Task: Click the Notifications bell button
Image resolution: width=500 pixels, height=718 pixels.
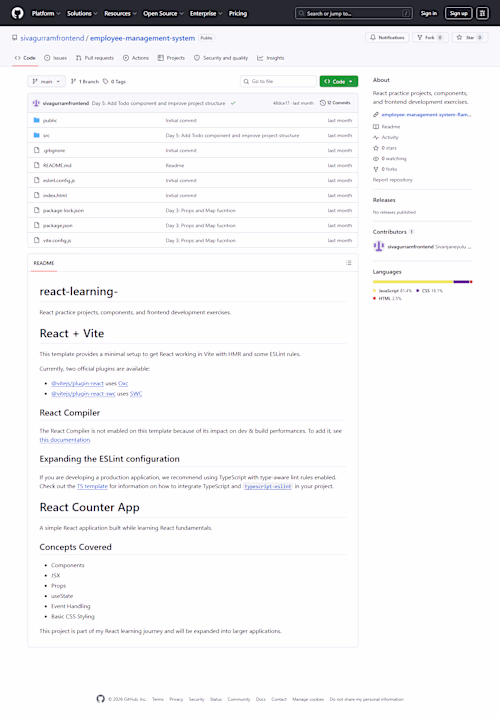Action: click(x=387, y=38)
